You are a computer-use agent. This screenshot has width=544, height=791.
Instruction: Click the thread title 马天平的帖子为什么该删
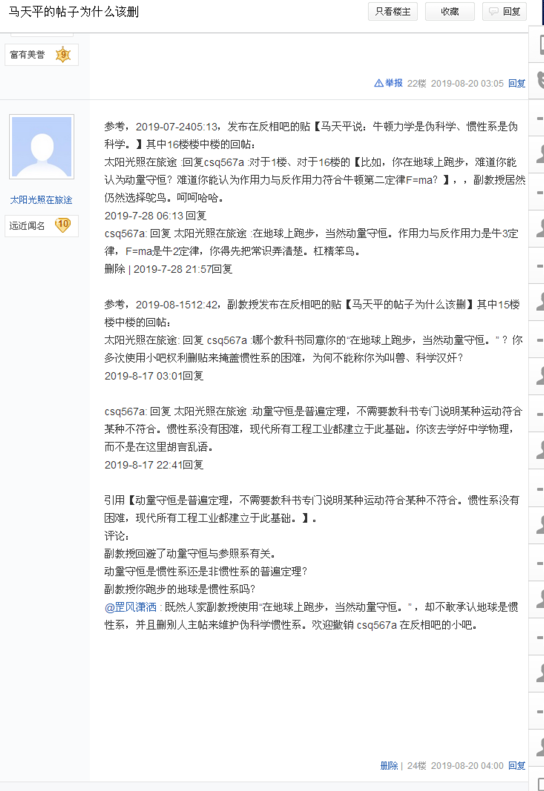tap(74, 12)
